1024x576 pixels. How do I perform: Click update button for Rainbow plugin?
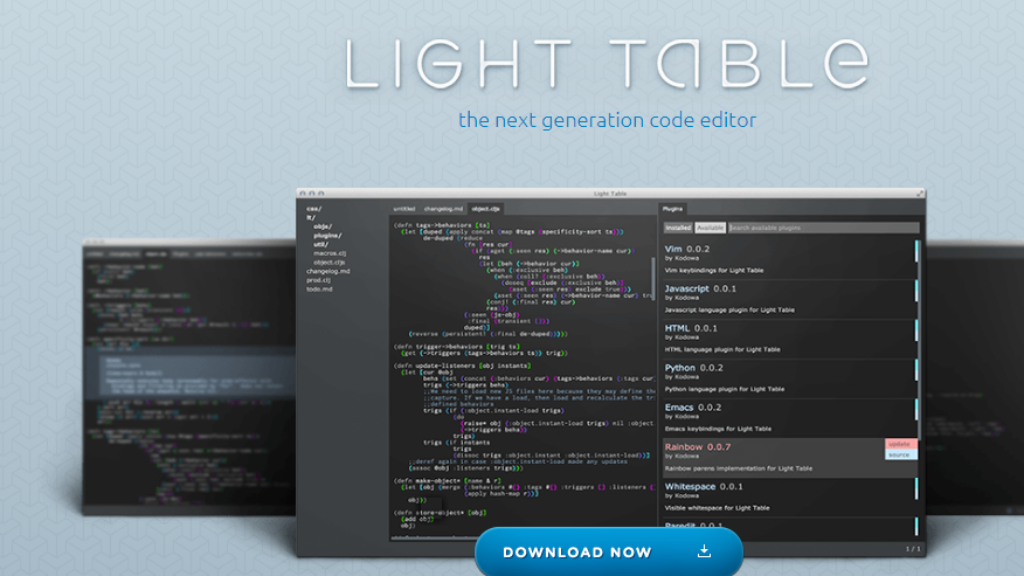901,444
